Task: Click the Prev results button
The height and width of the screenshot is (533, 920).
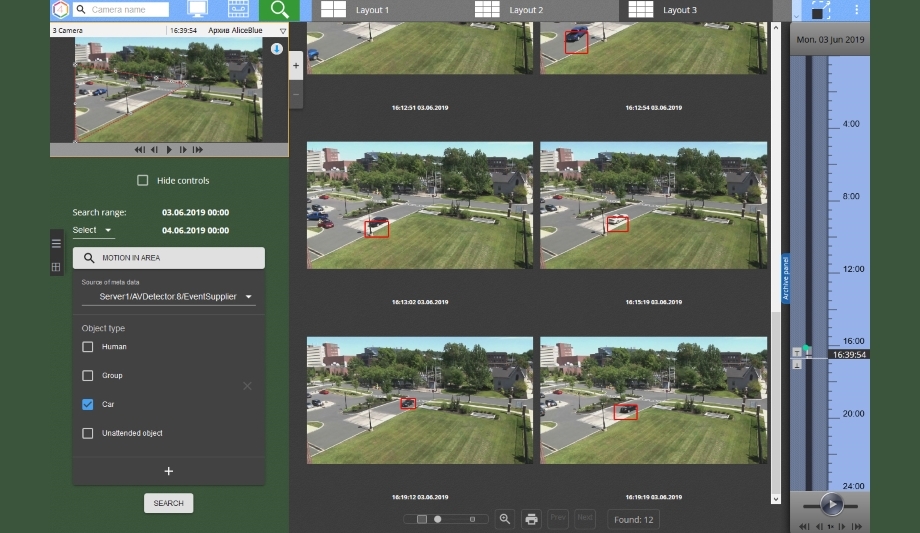Action: tap(558, 519)
